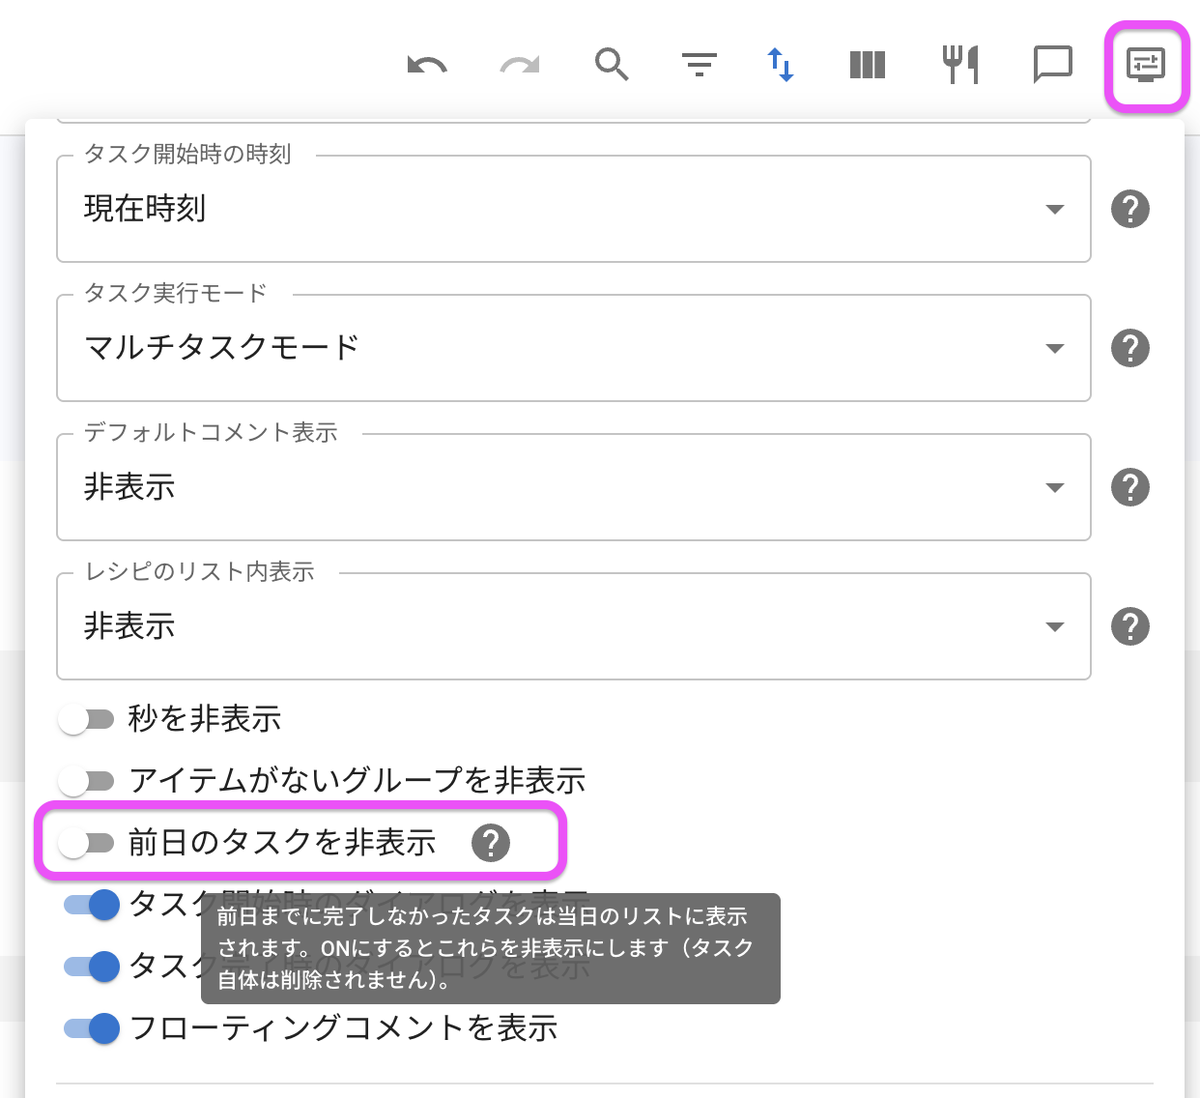This screenshot has height=1098, width=1200.
Task: Open recipes fork and knife icon
Action: pos(960,65)
